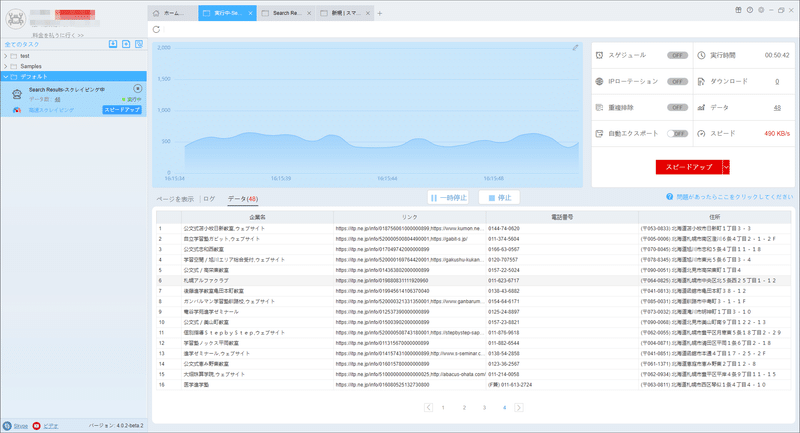The width and height of the screenshot is (800, 433).
Task: Click the robot icon of Search Results task
Action: pyautogui.click(x=17, y=94)
